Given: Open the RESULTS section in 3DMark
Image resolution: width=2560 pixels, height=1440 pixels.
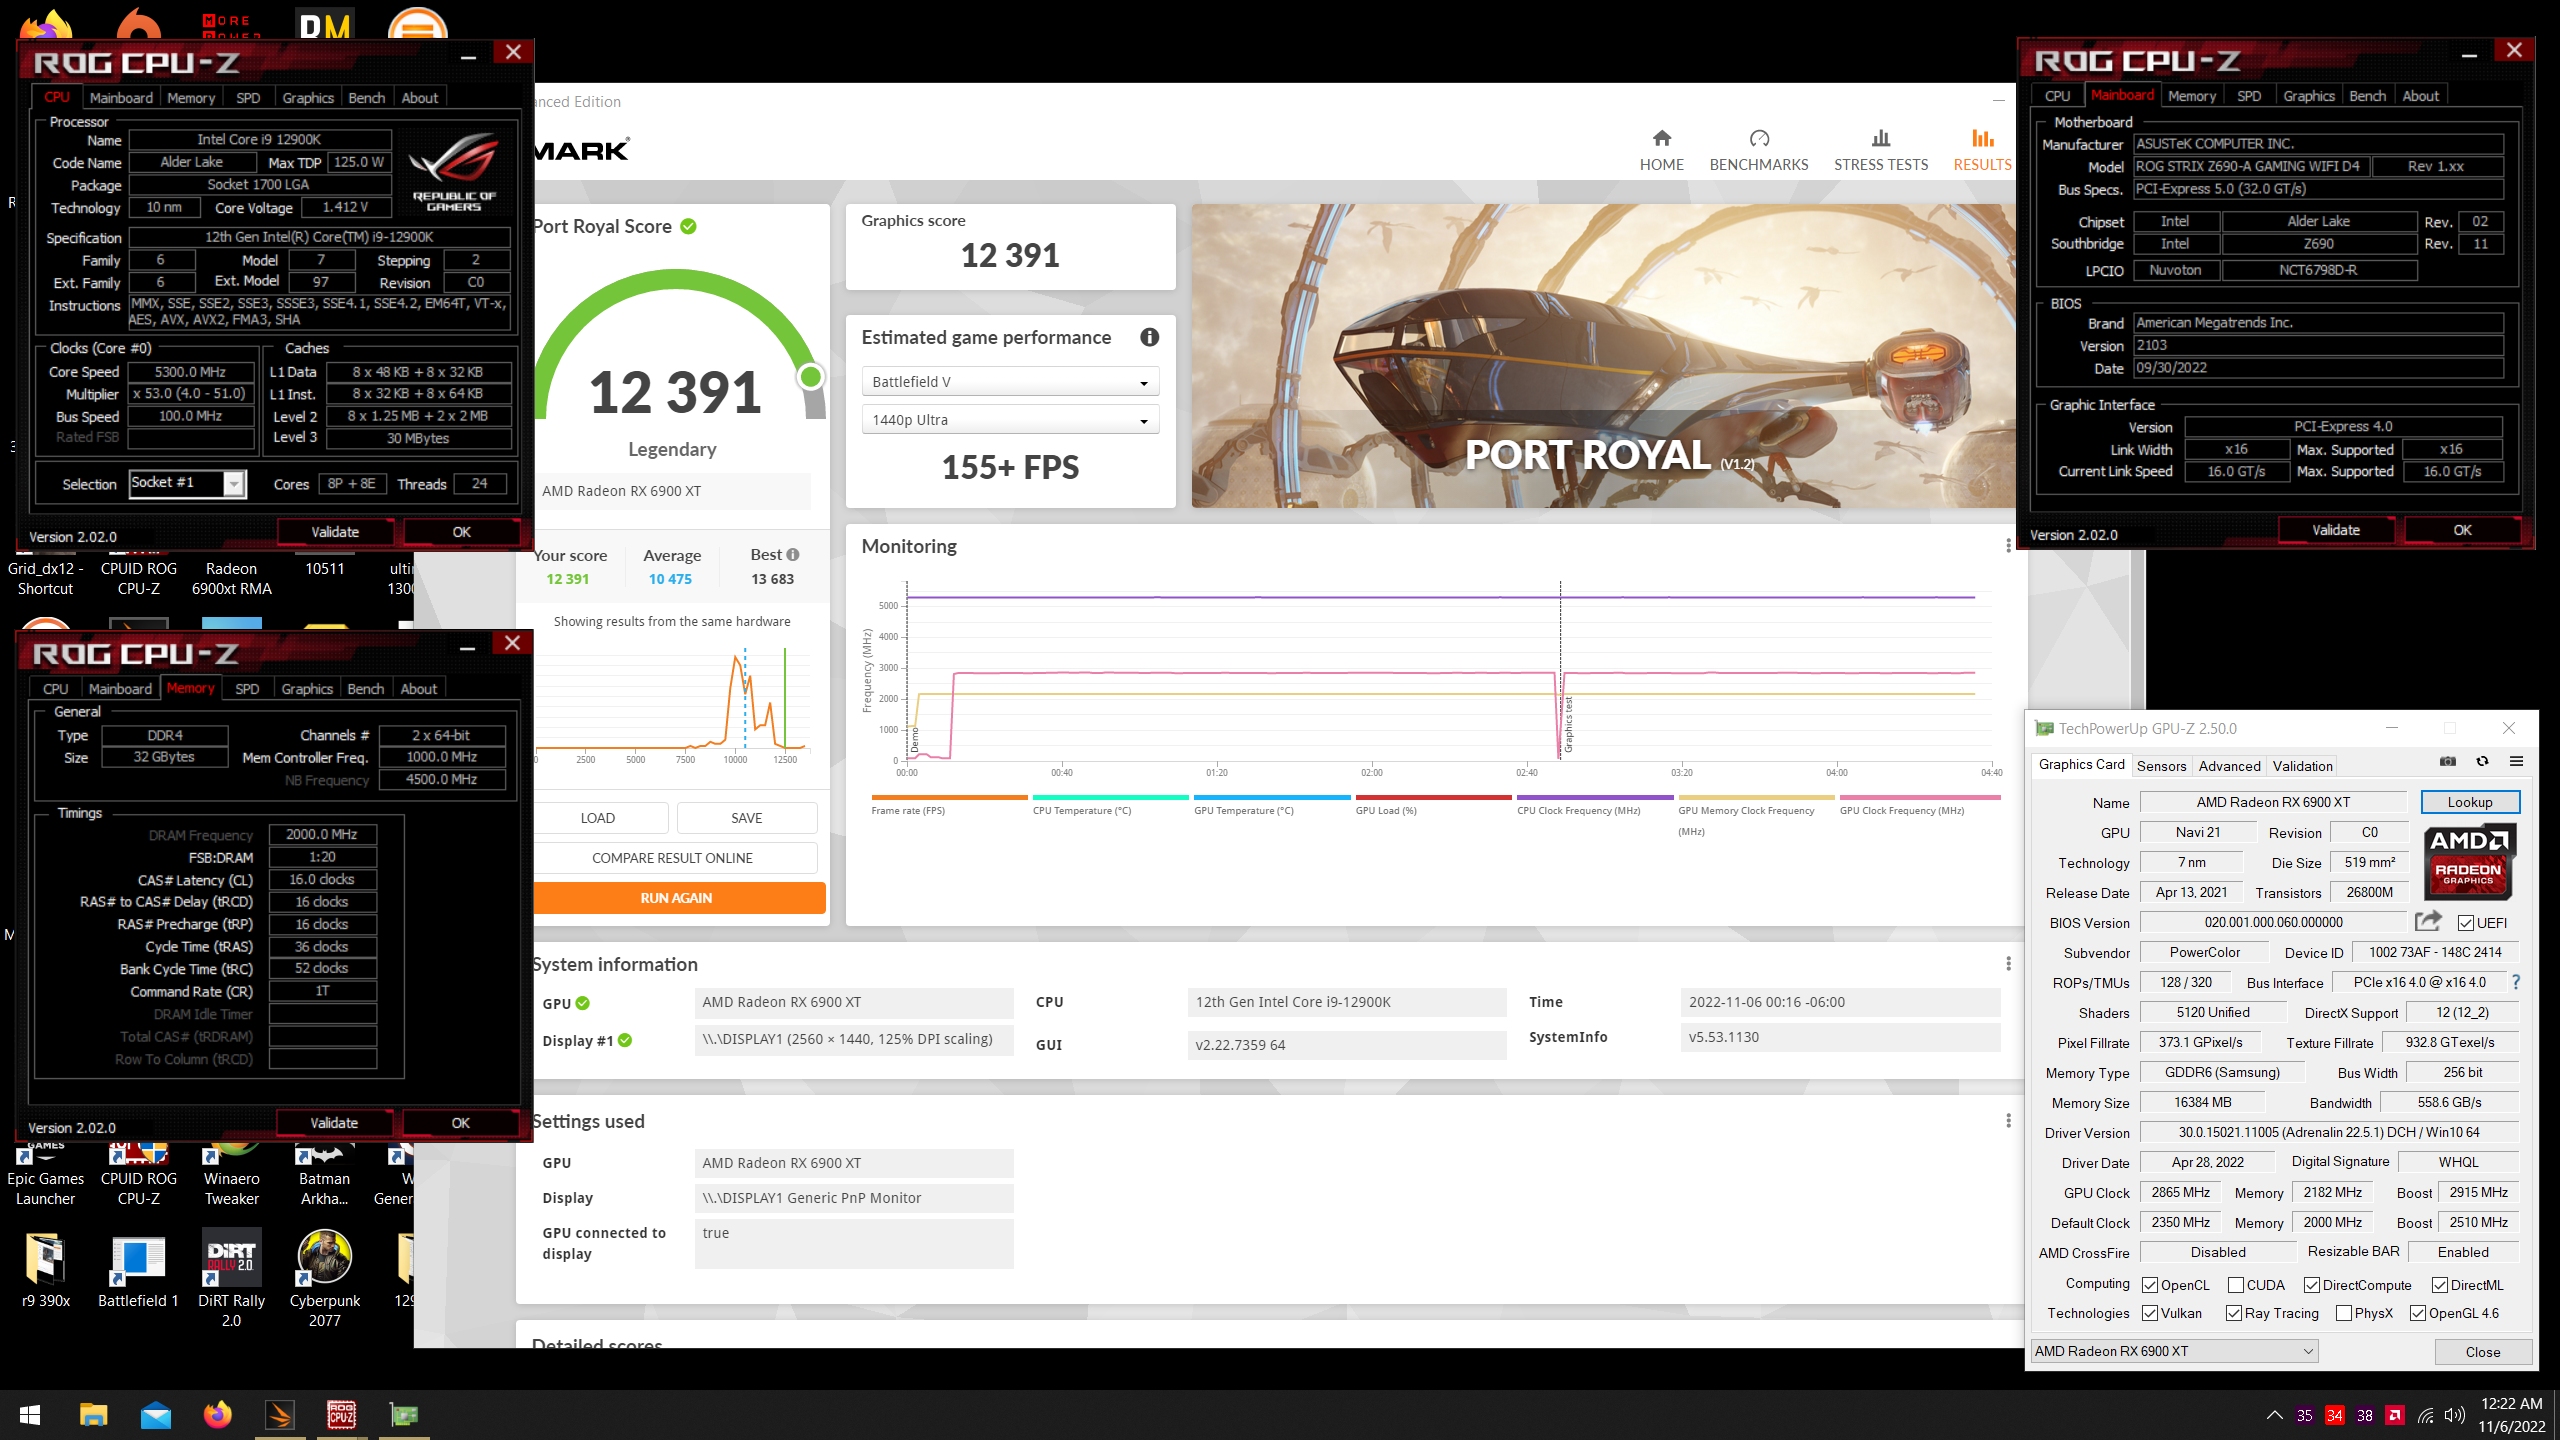Looking at the screenshot, I should (1982, 150).
